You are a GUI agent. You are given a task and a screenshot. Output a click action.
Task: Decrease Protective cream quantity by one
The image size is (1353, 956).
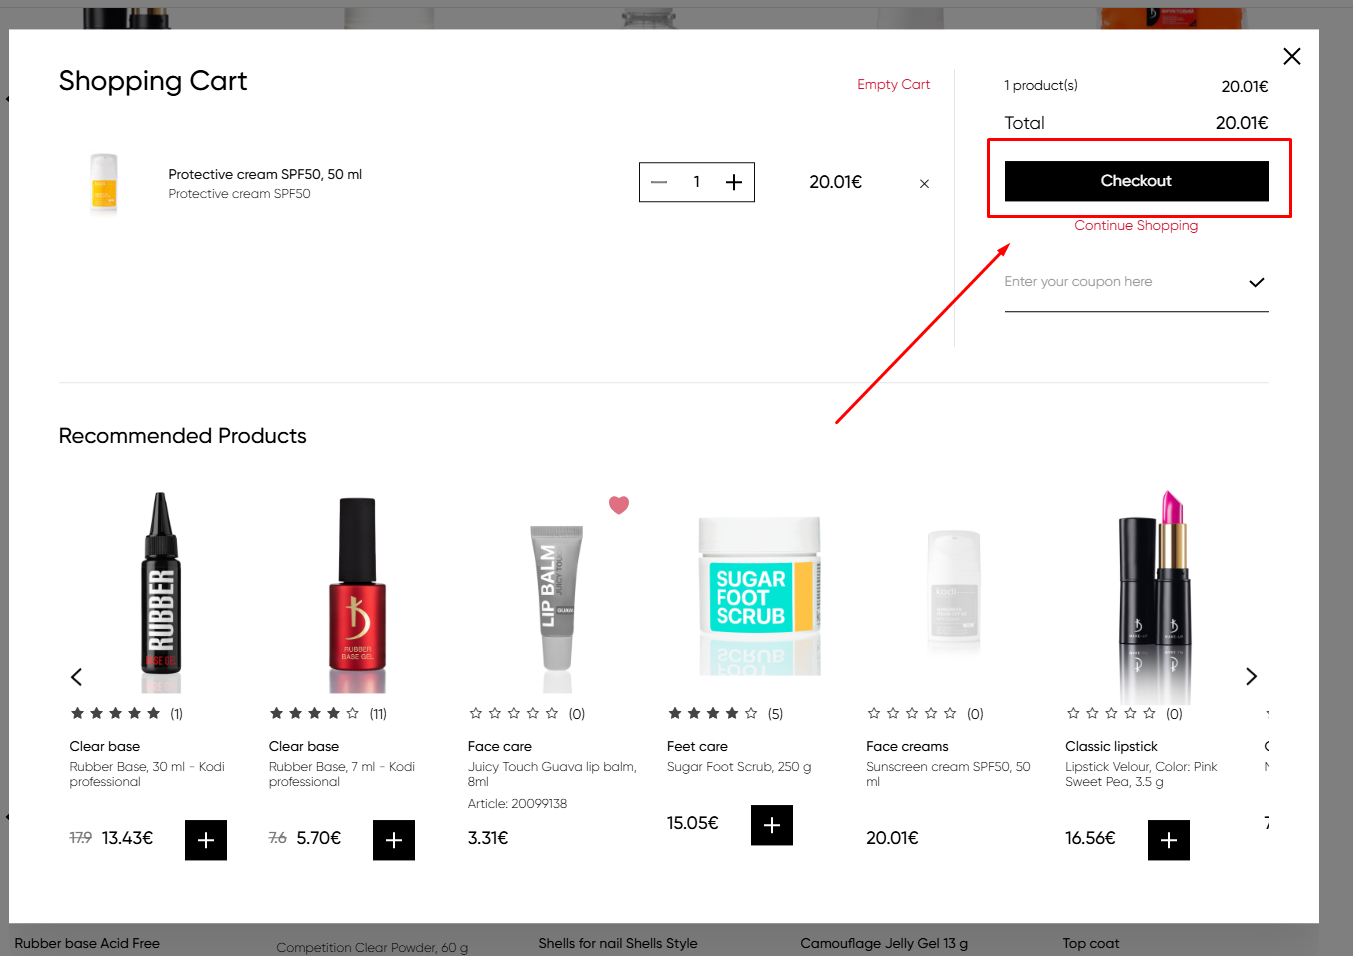click(x=659, y=182)
